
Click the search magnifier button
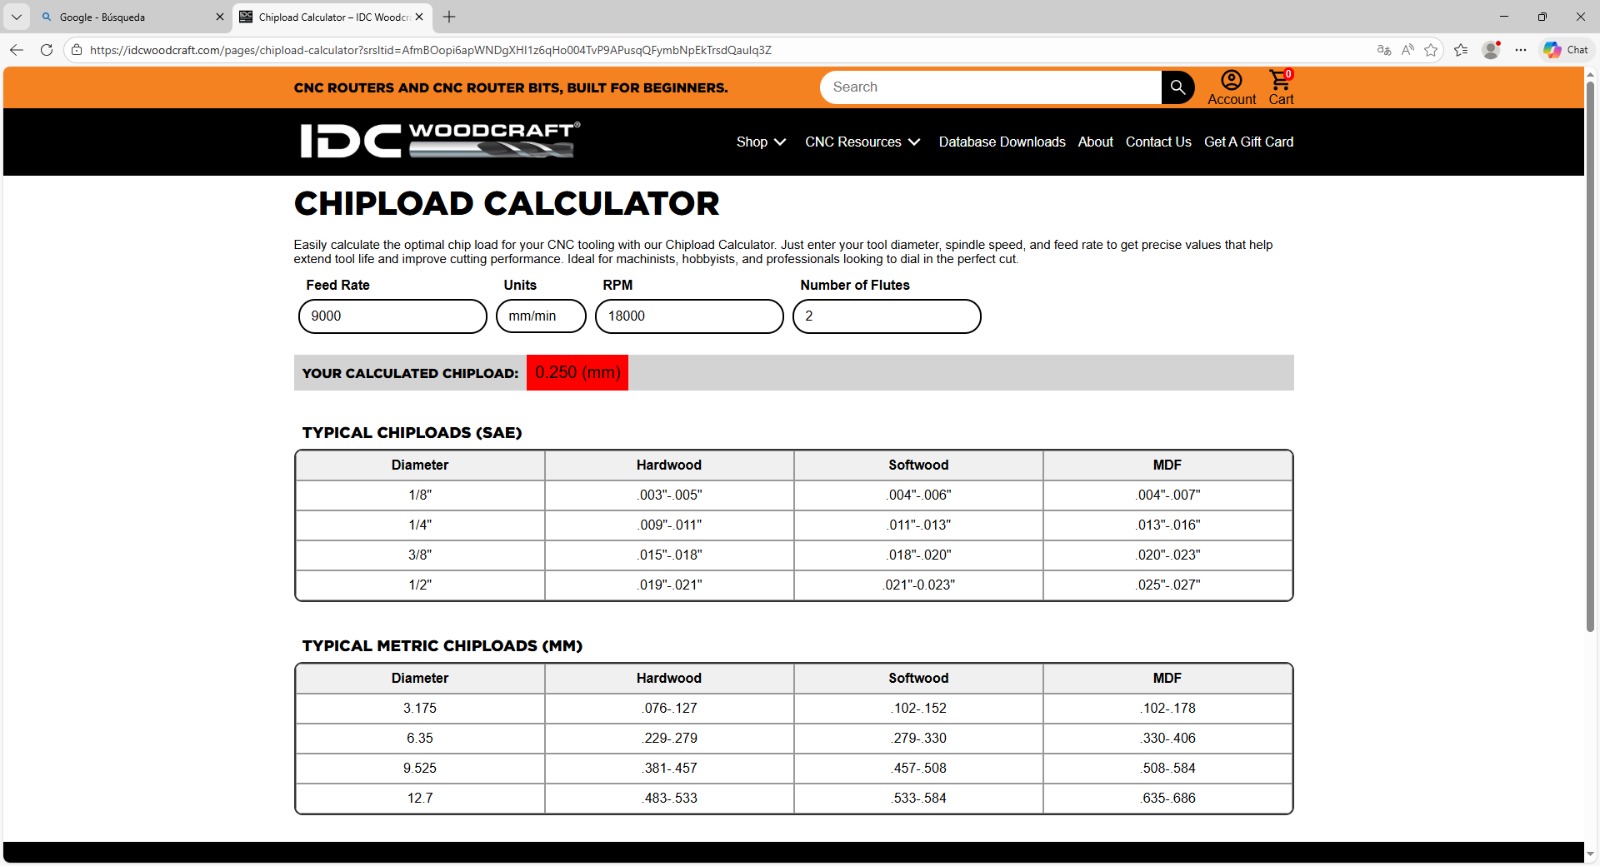[1178, 87]
